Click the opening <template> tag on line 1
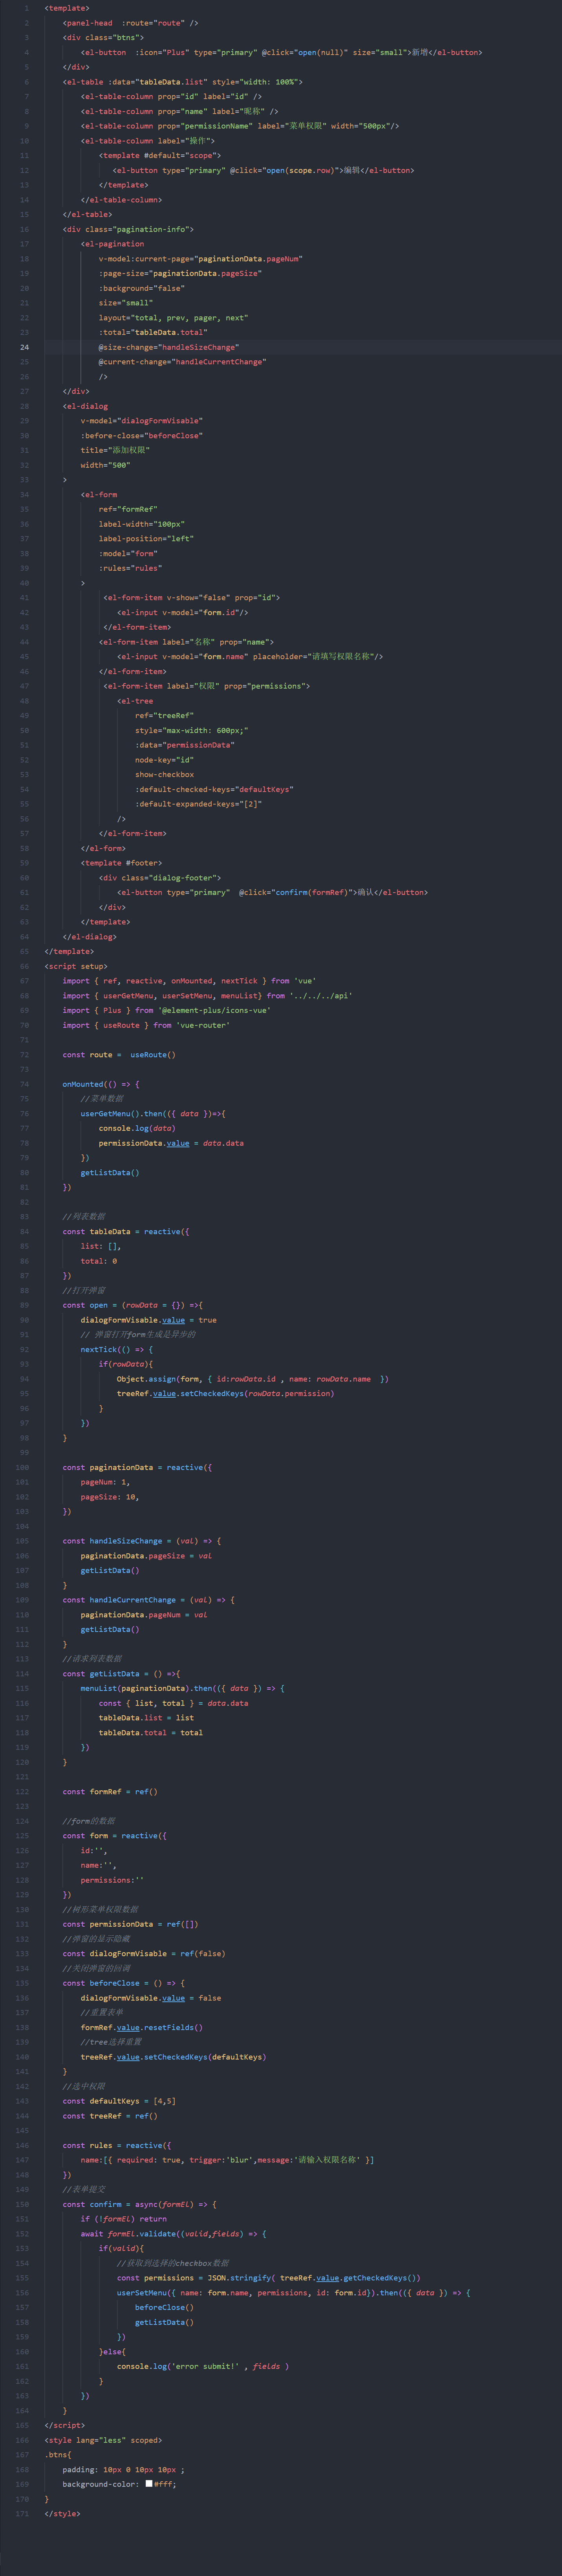 pos(67,8)
